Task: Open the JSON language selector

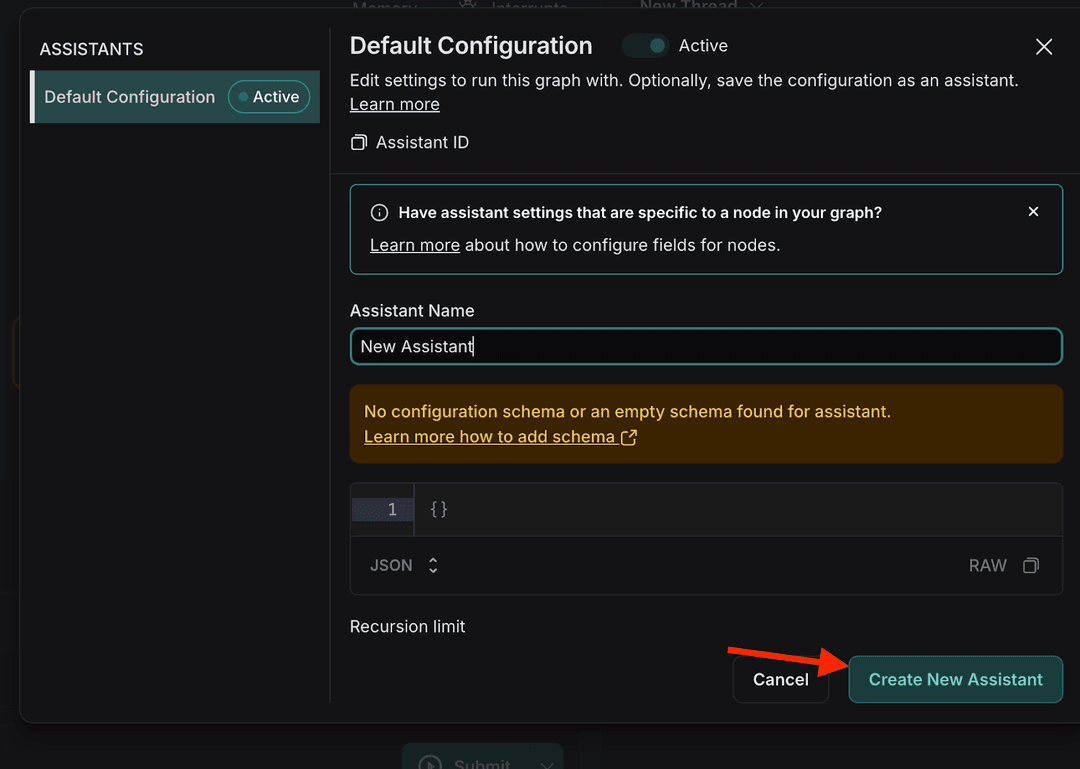Action: 403,565
